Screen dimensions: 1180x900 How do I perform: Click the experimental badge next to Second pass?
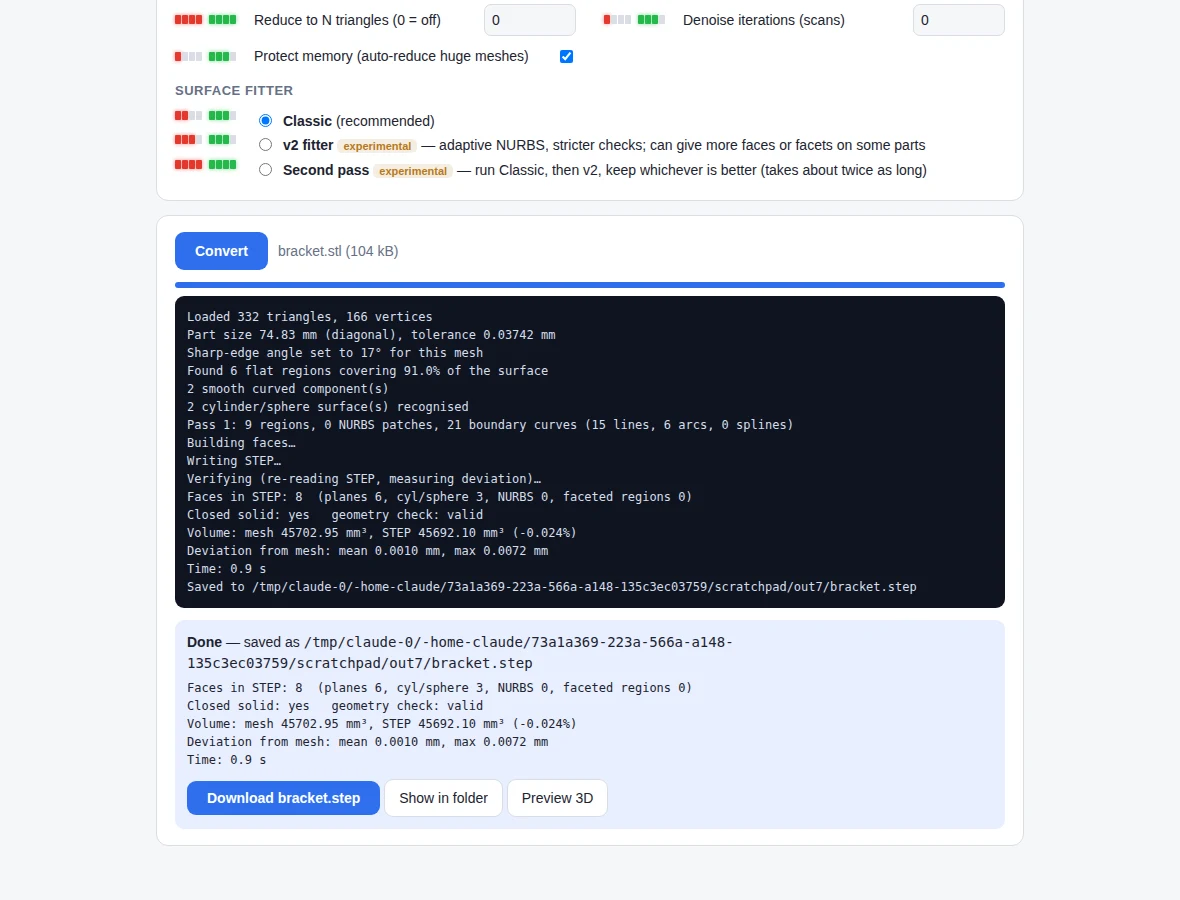[413, 171]
